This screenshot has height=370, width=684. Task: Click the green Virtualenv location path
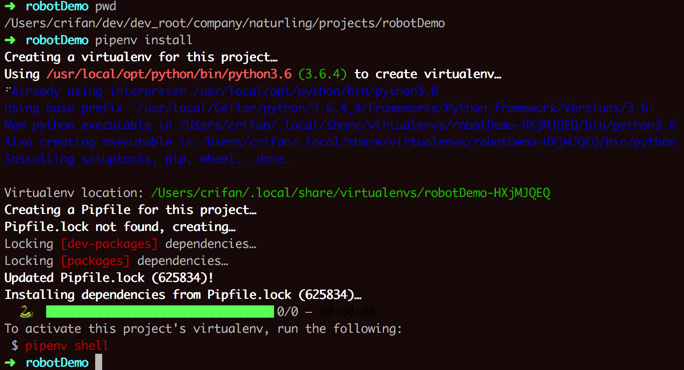tap(350, 193)
